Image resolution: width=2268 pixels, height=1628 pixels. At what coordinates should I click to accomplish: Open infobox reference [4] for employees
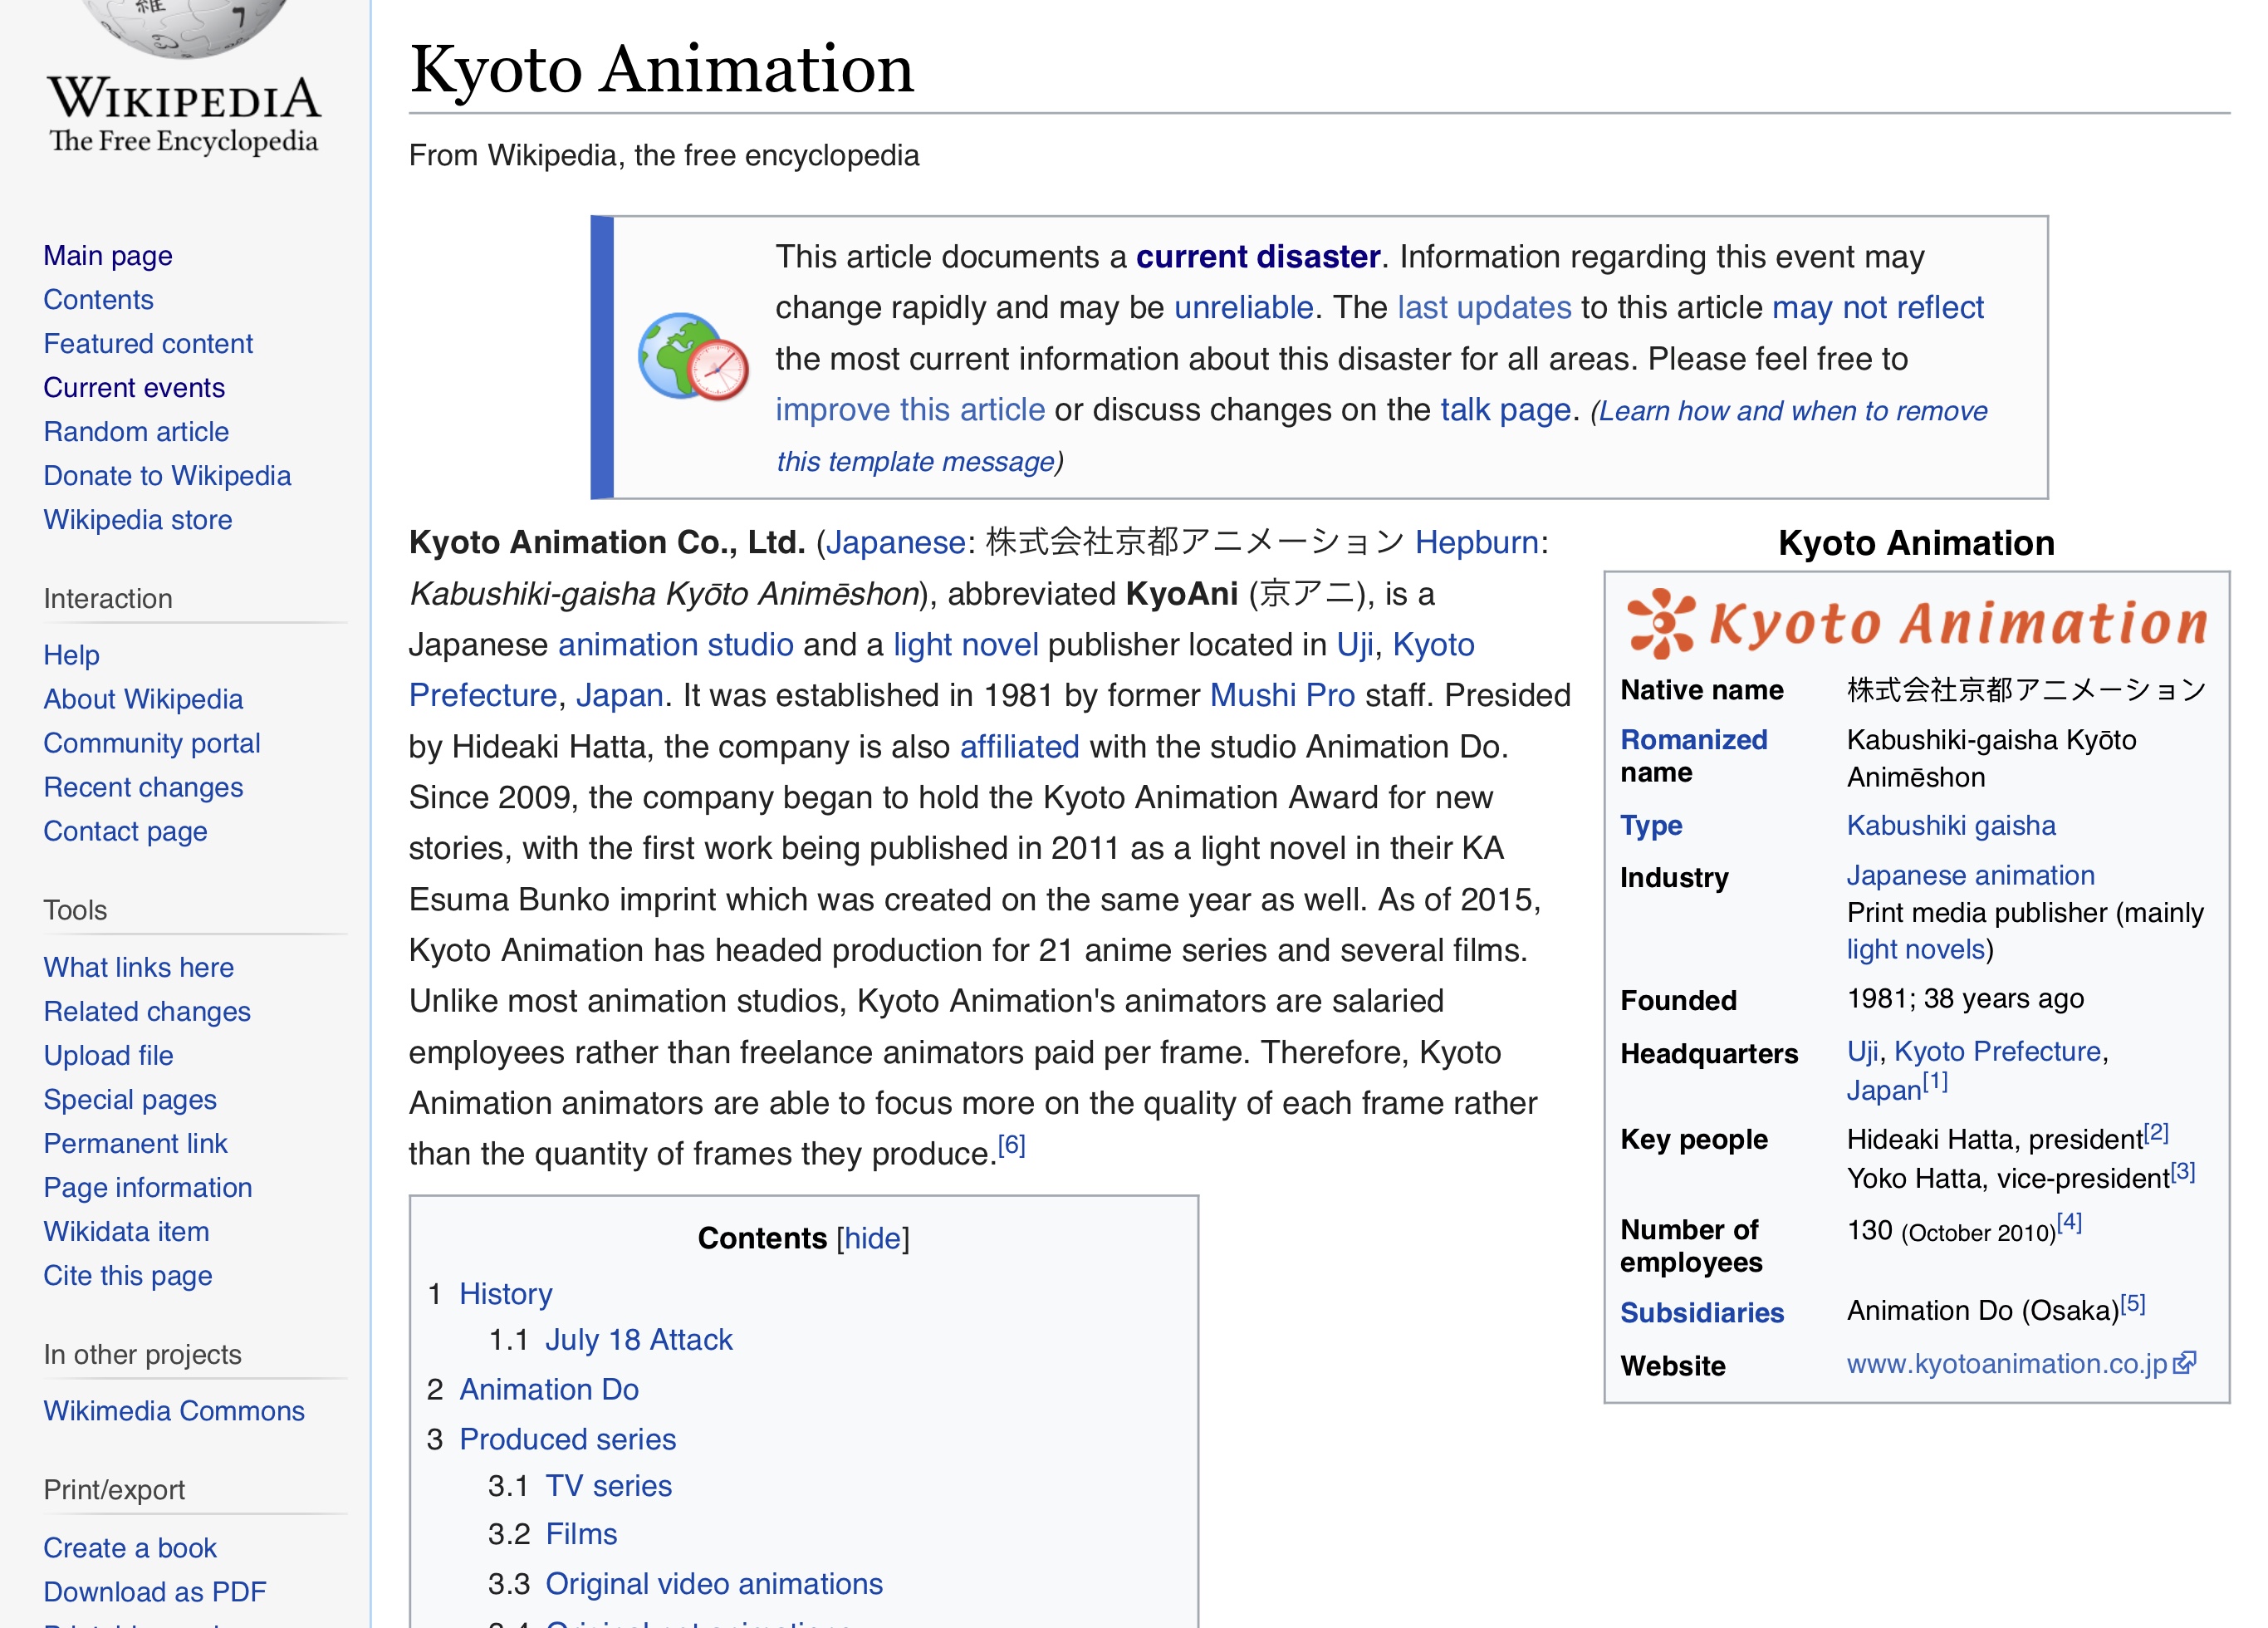(2069, 1222)
